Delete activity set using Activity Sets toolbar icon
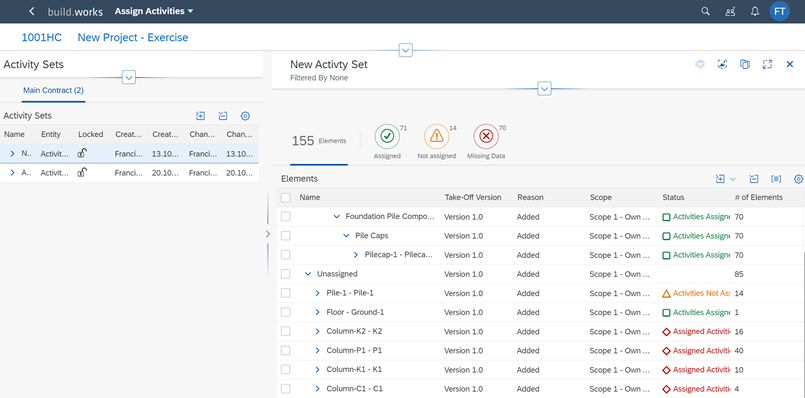This screenshot has width=805, height=398. coord(222,116)
